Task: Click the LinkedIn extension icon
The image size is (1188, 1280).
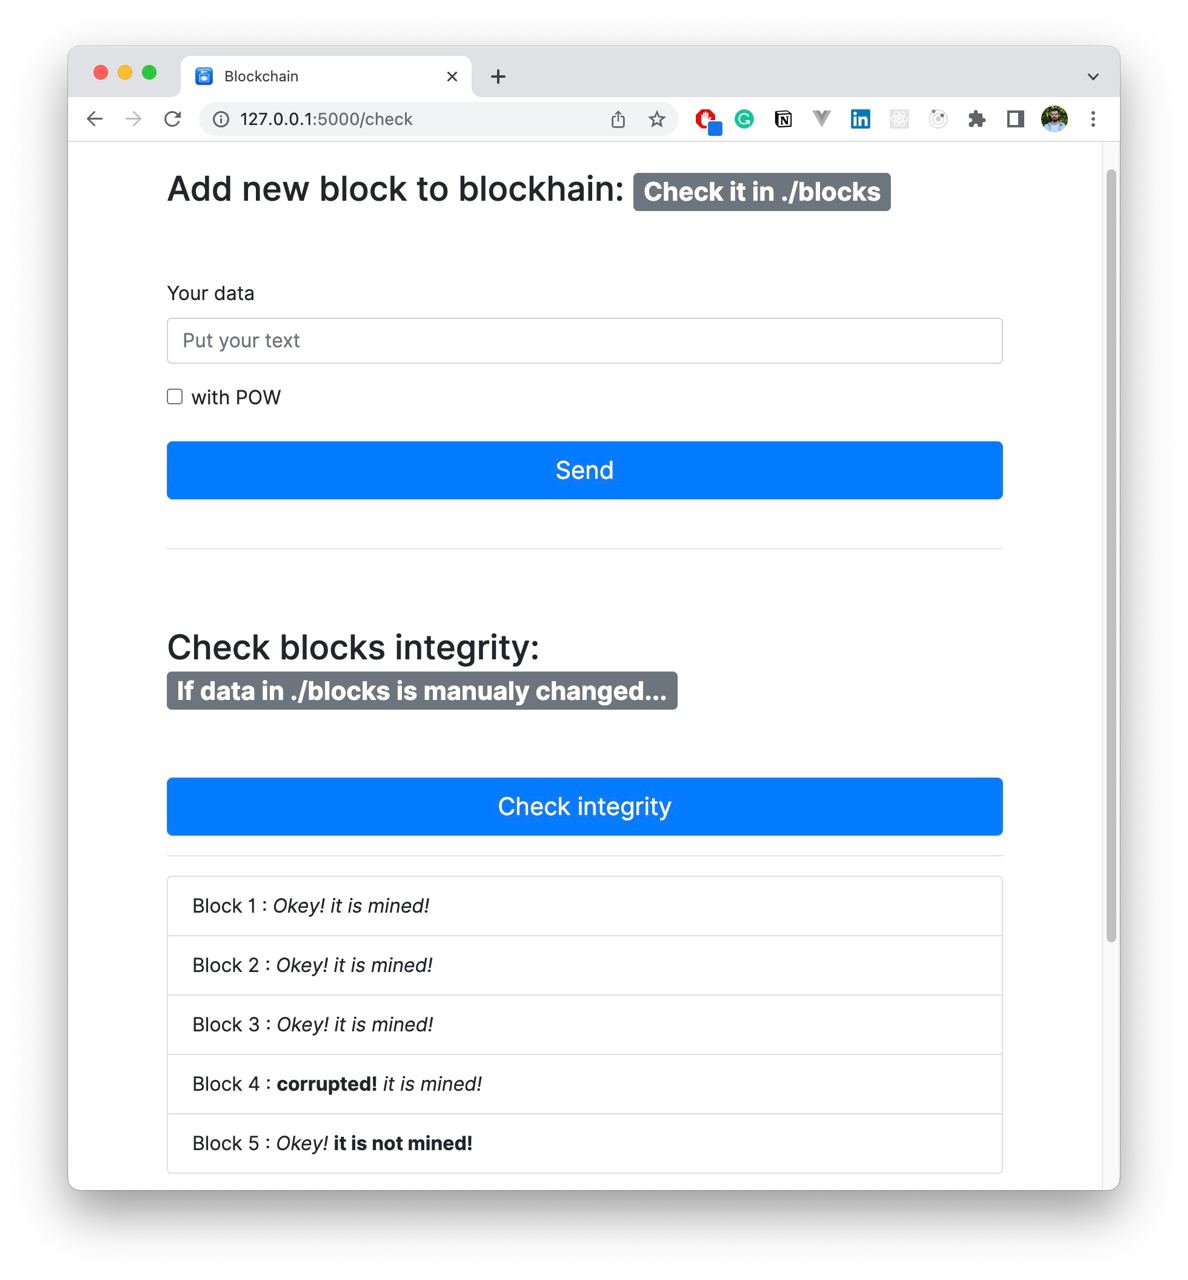Action: [x=860, y=119]
